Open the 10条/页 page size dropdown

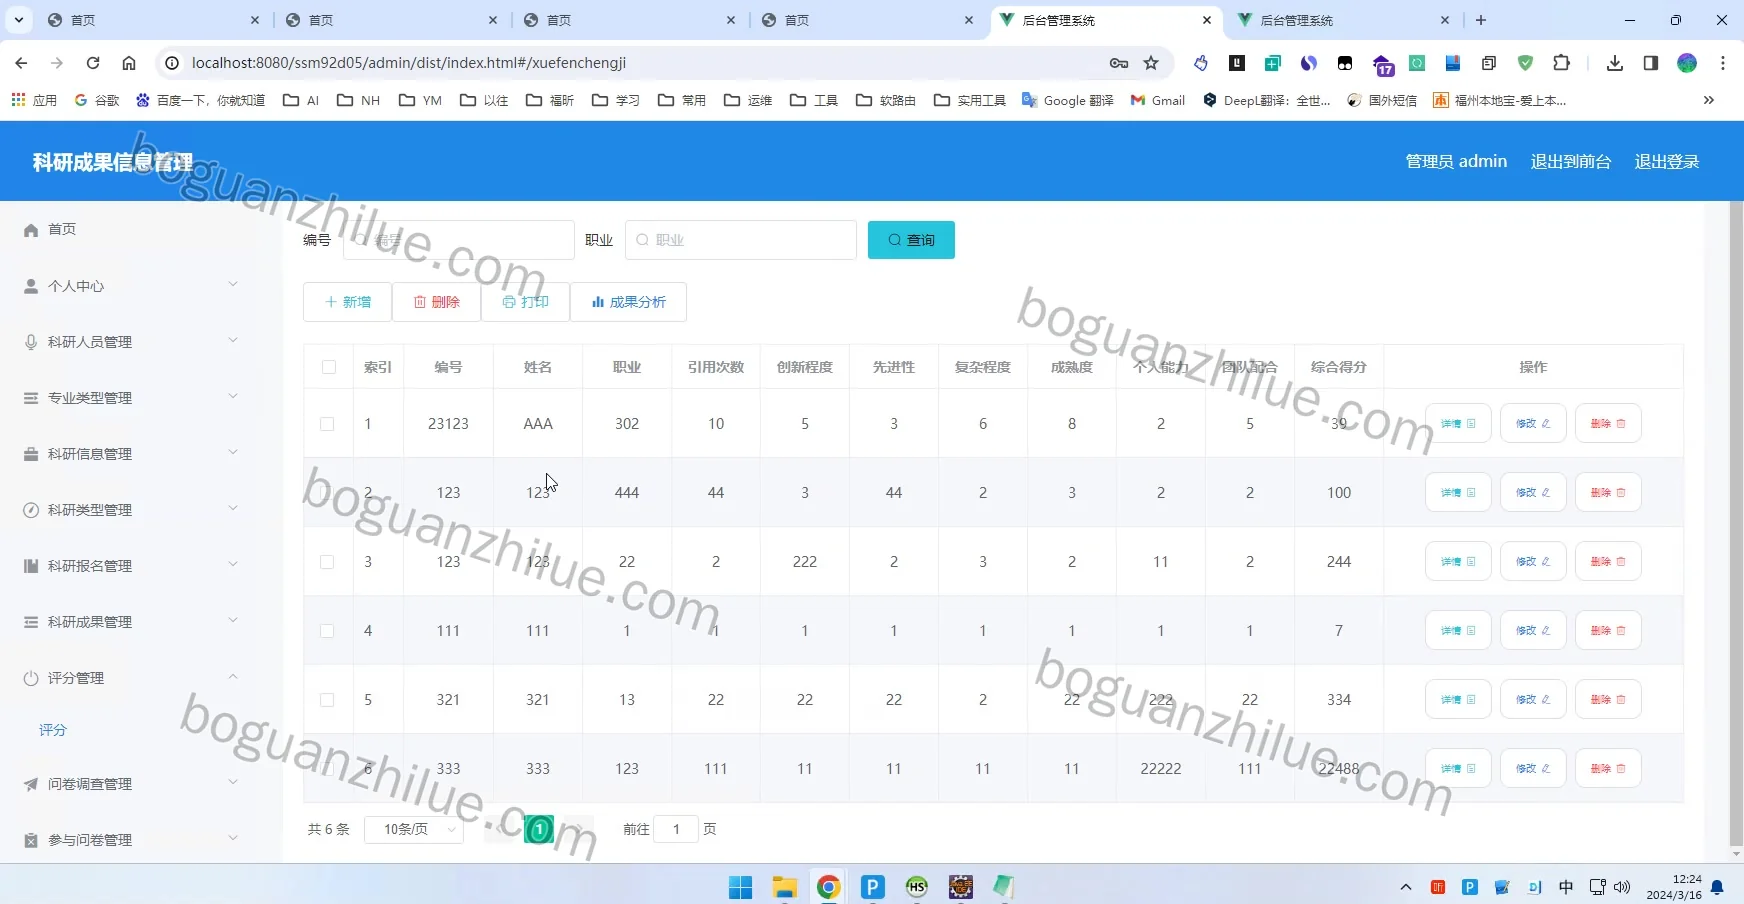pyautogui.click(x=414, y=829)
